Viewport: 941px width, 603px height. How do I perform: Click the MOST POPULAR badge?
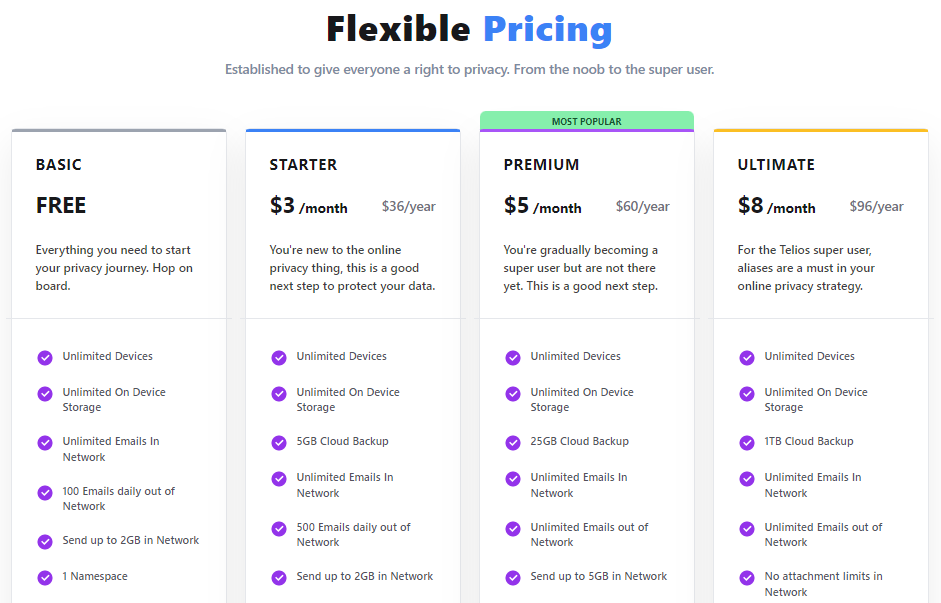pyautogui.click(x=587, y=121)
